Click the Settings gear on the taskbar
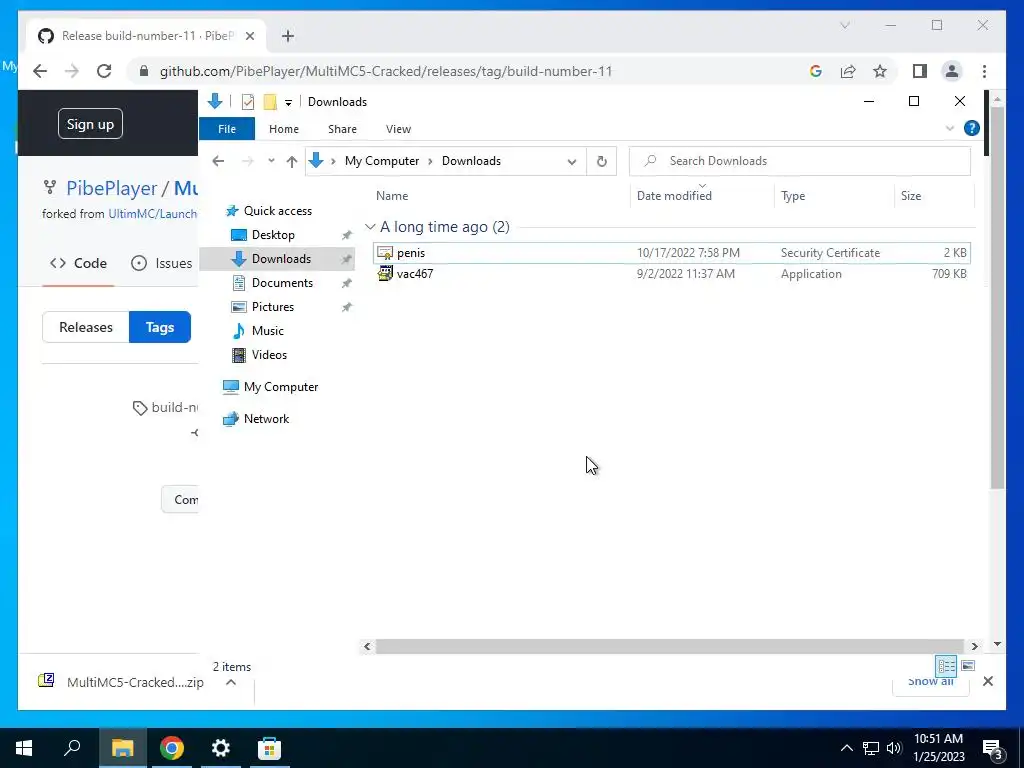This screenshot has height=768, width=1024. point(221,748)
